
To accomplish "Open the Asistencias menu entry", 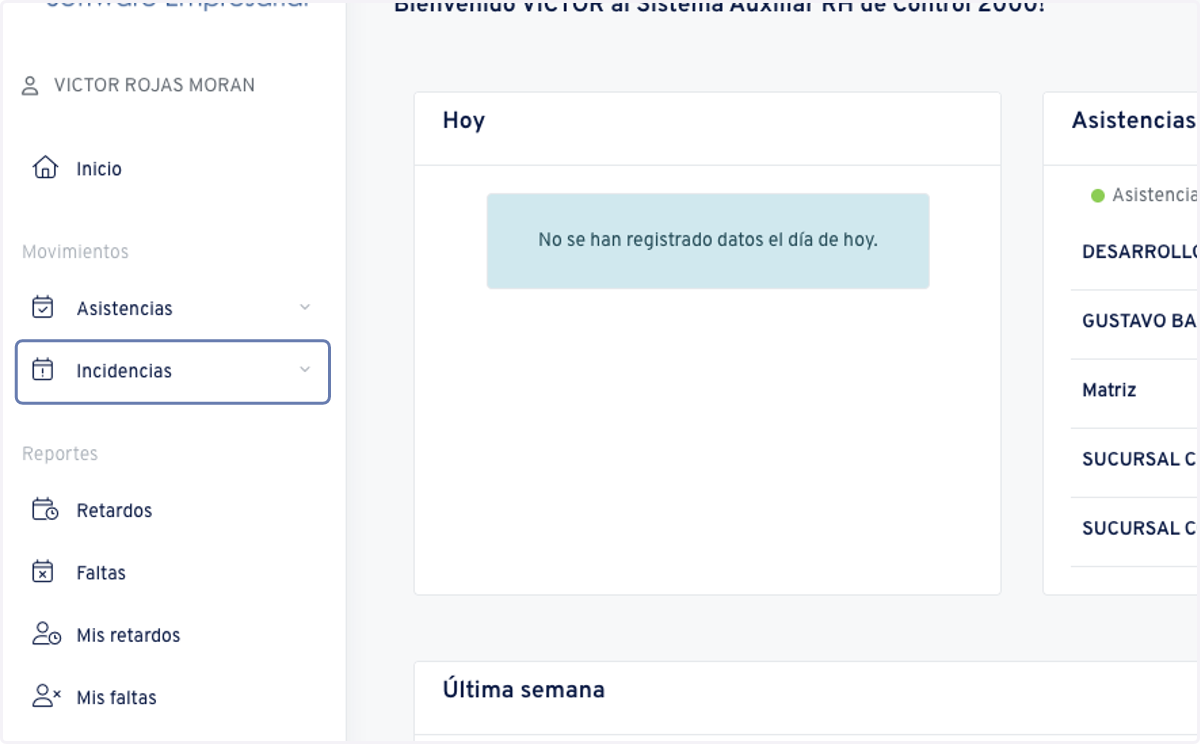I will tap(172, 308).
